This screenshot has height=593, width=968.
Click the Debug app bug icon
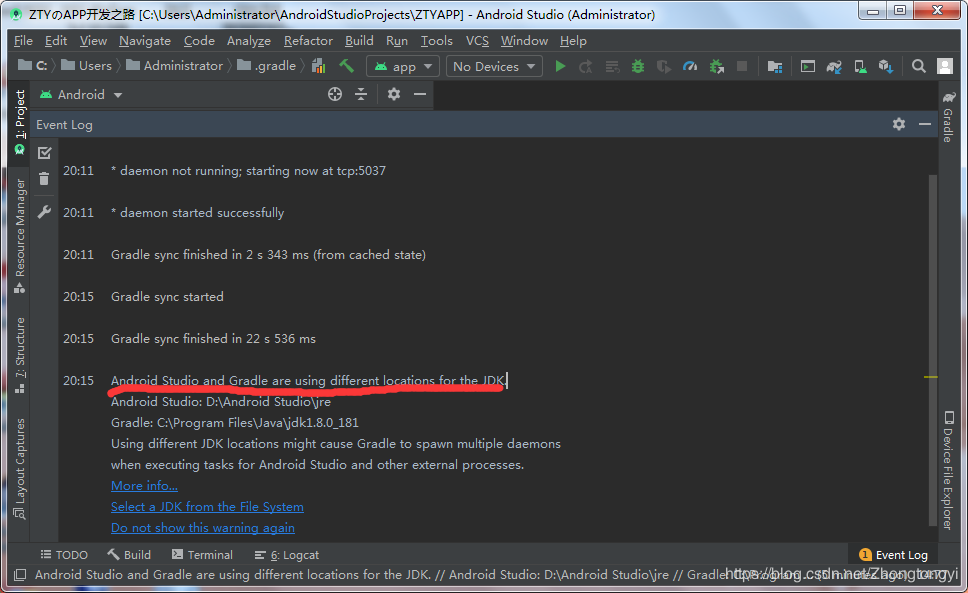638,66
